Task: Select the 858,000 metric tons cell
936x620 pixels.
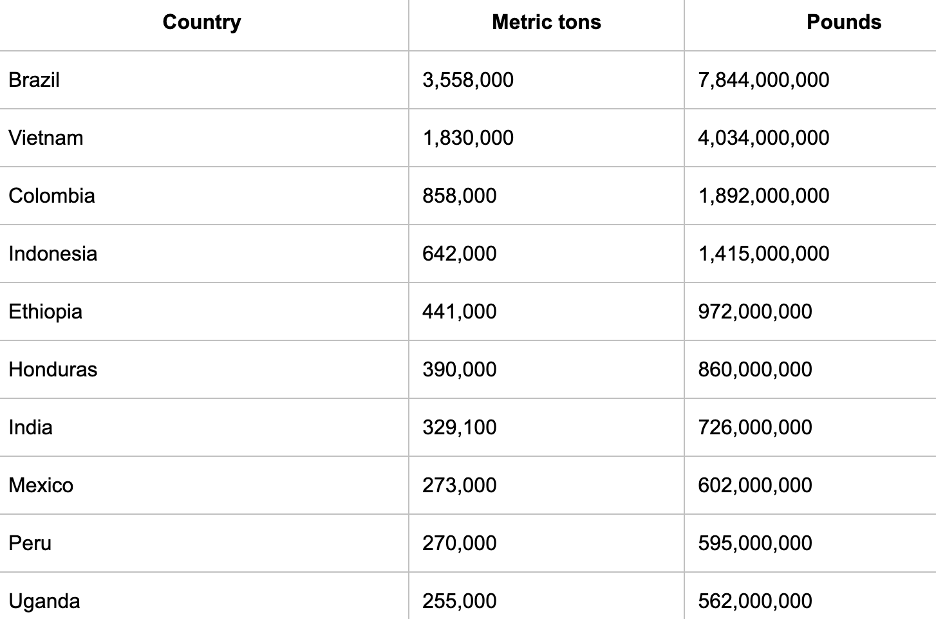Action: [460, 196]
